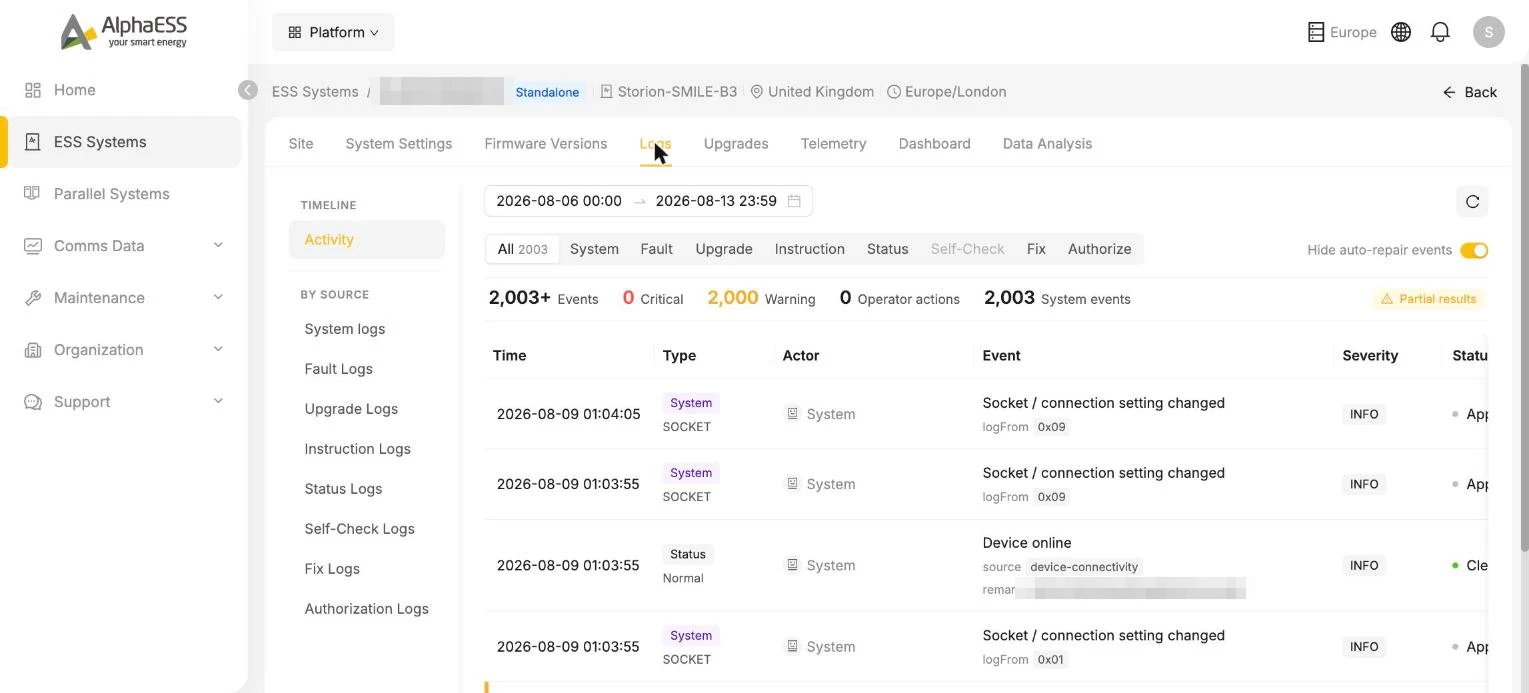Click the refresh logs icon
Viewport: 1529px width, 693px height.
(x=1472, y=201)
